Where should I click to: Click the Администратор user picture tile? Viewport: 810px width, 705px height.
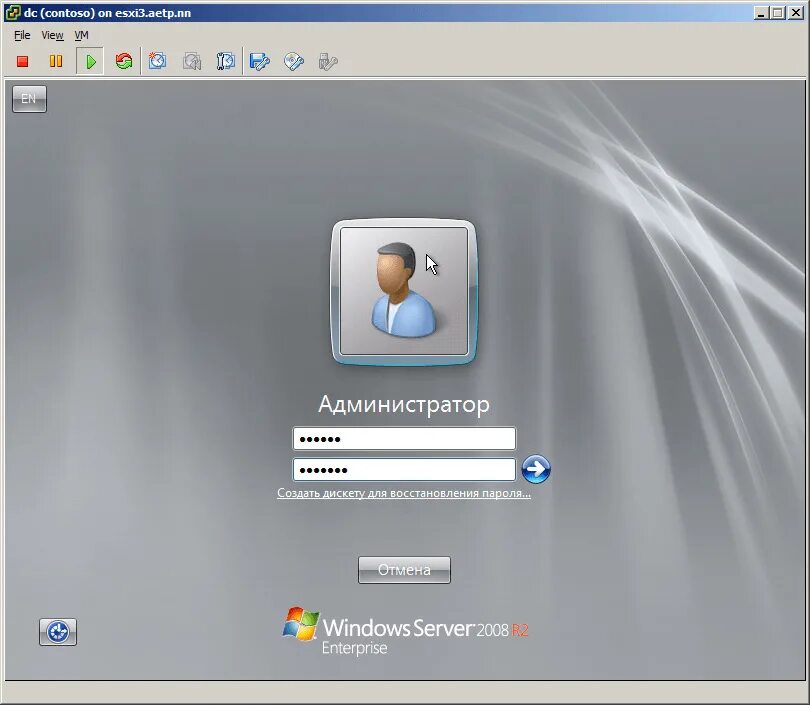pyautogui.click(x=404, y=292)
